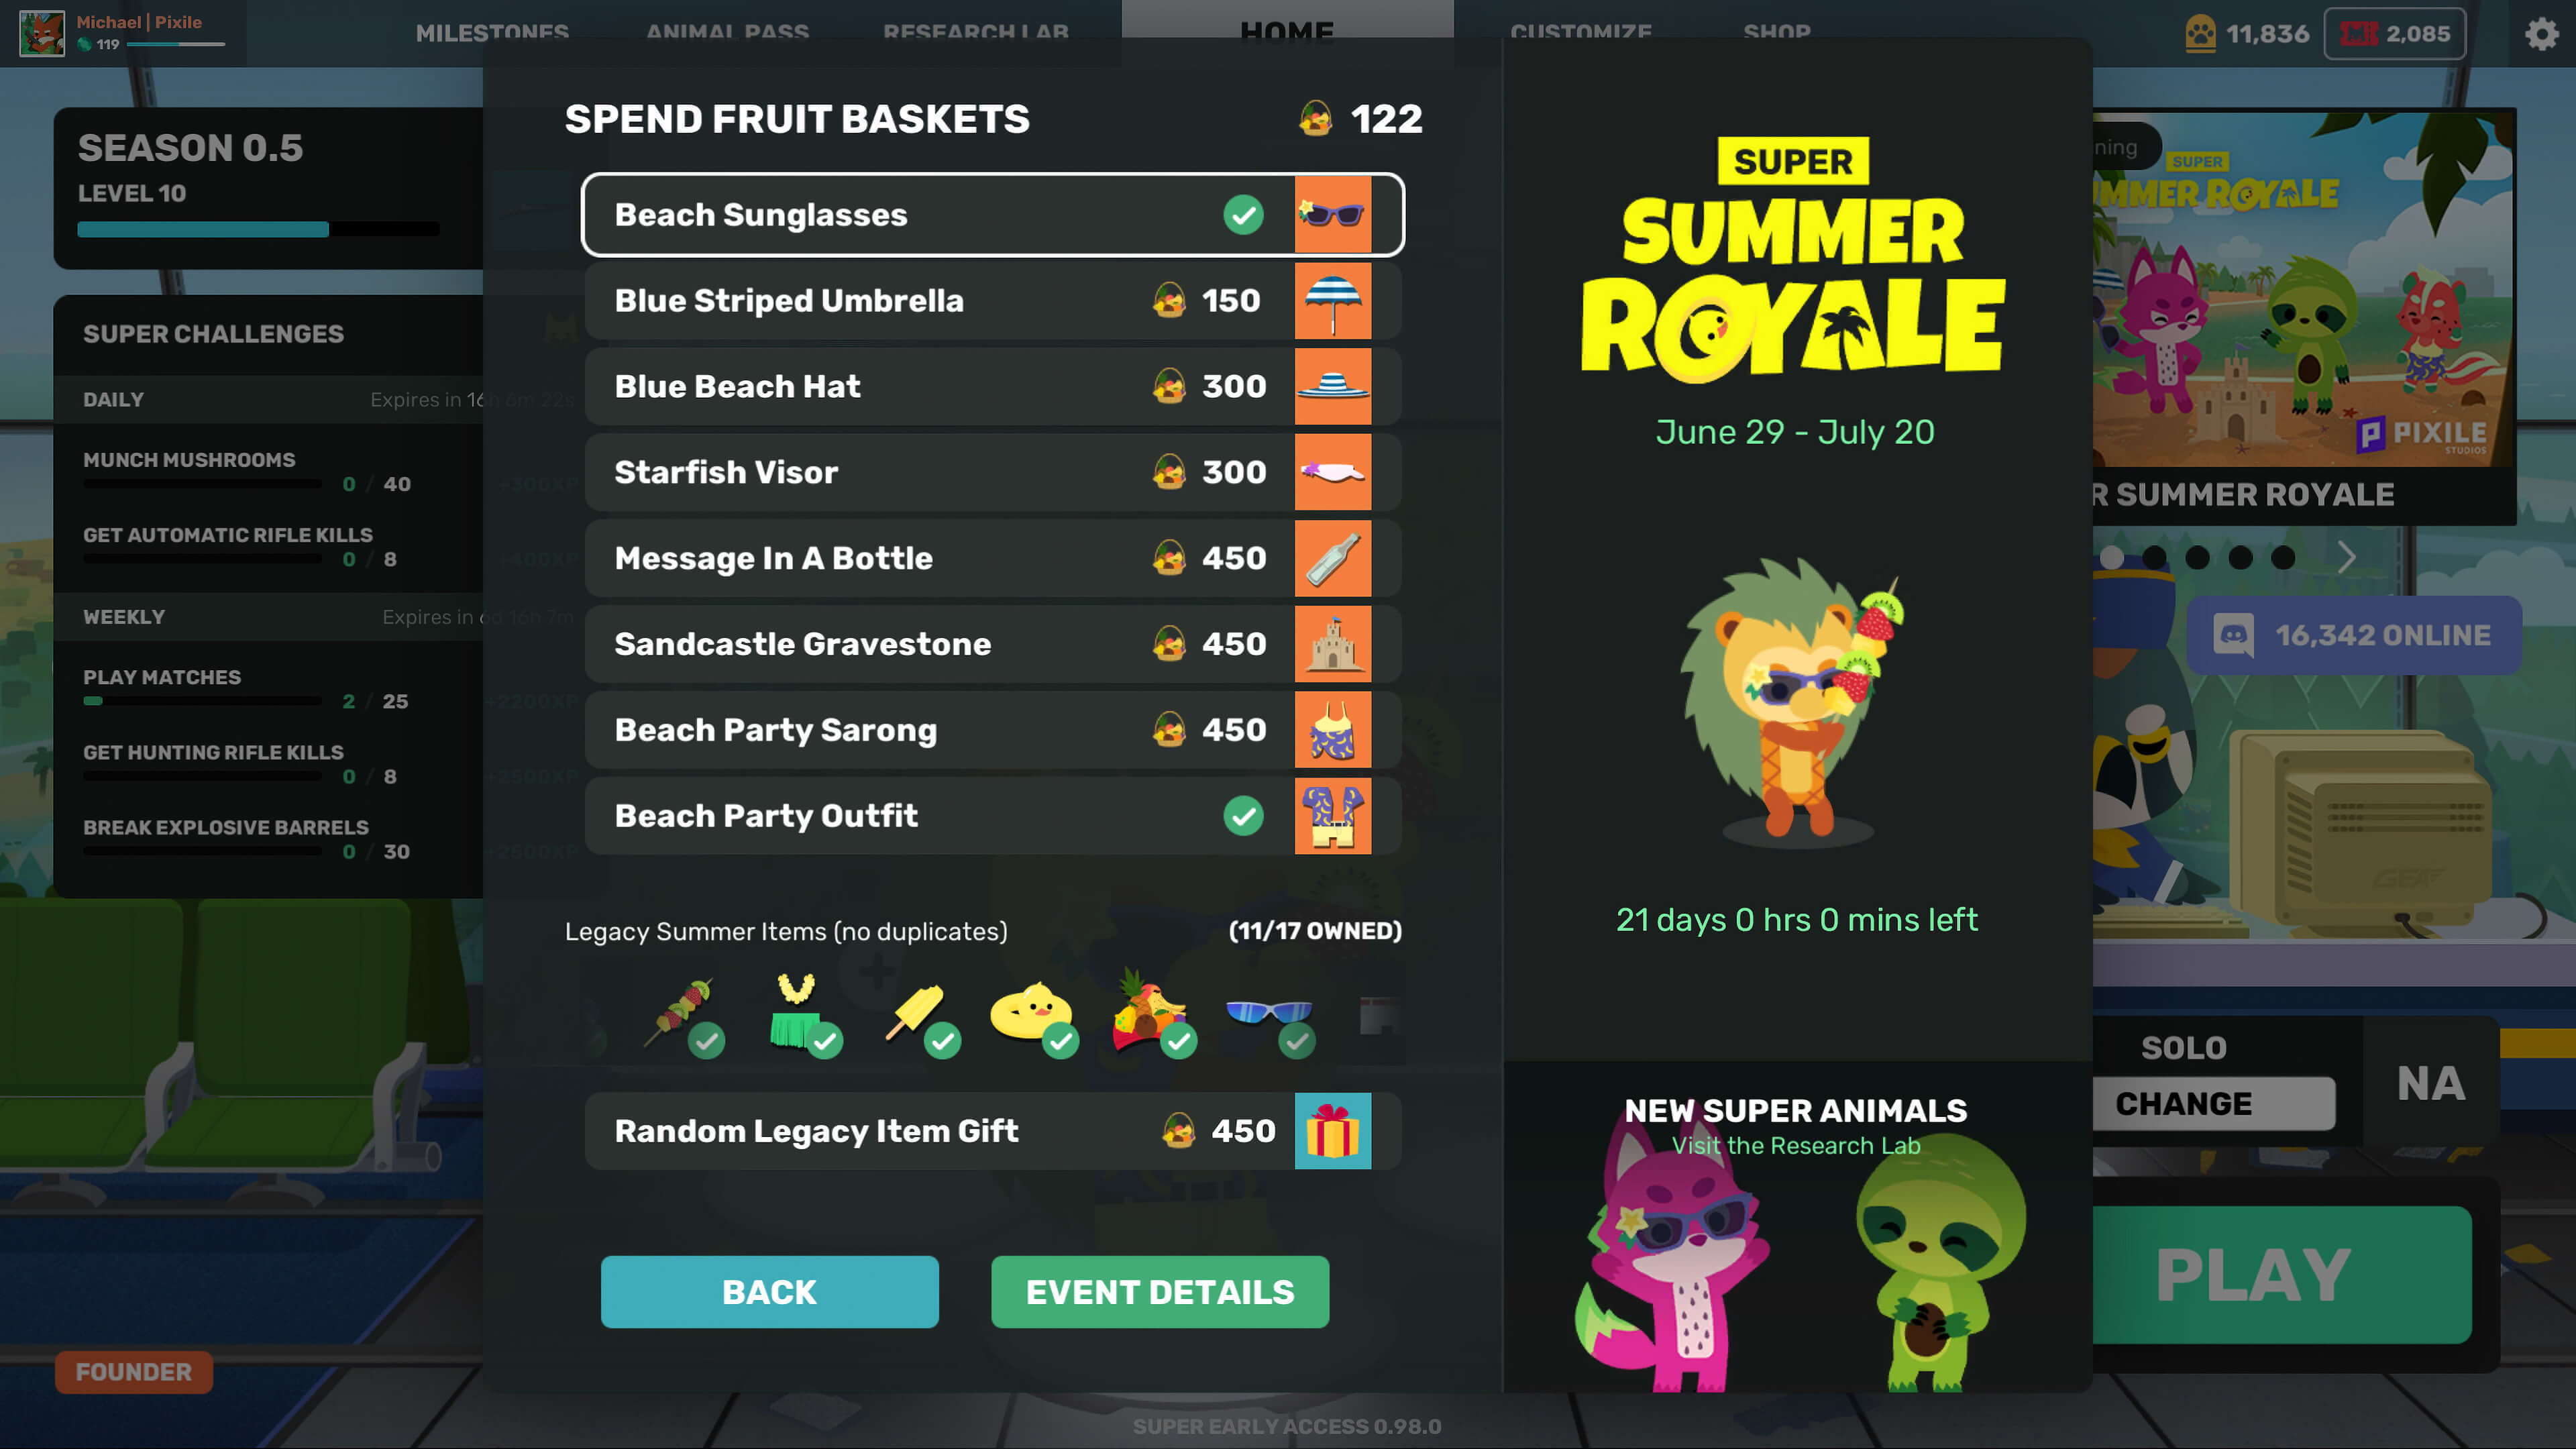The image size is (2576, 1449).
Task: Open the NA region selector
Action: pyautogui.click(x=2431, y=1083)
